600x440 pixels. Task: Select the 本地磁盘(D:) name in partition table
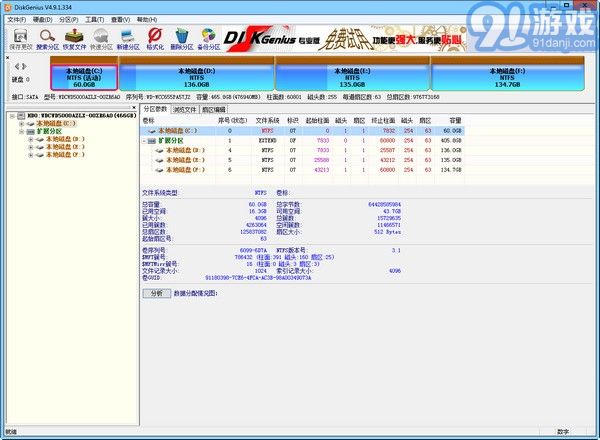(185, 150)
